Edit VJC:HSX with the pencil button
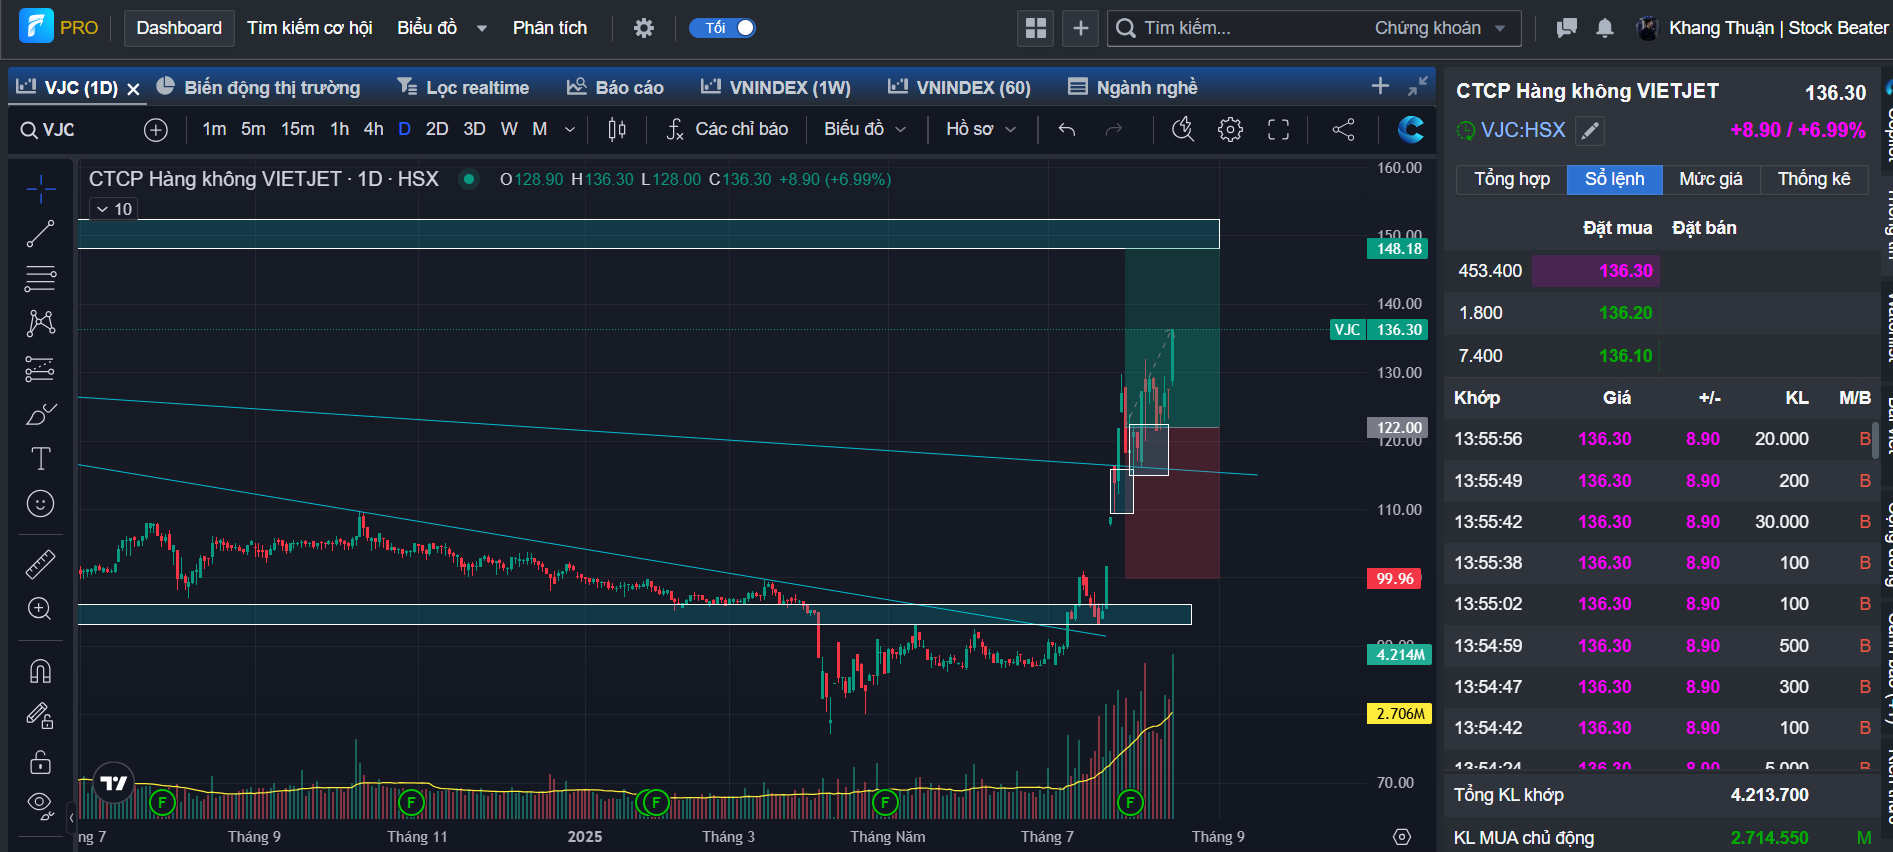Viewport: 1893px width, 852px height. pyautogui.click(x=1590, y=130)
